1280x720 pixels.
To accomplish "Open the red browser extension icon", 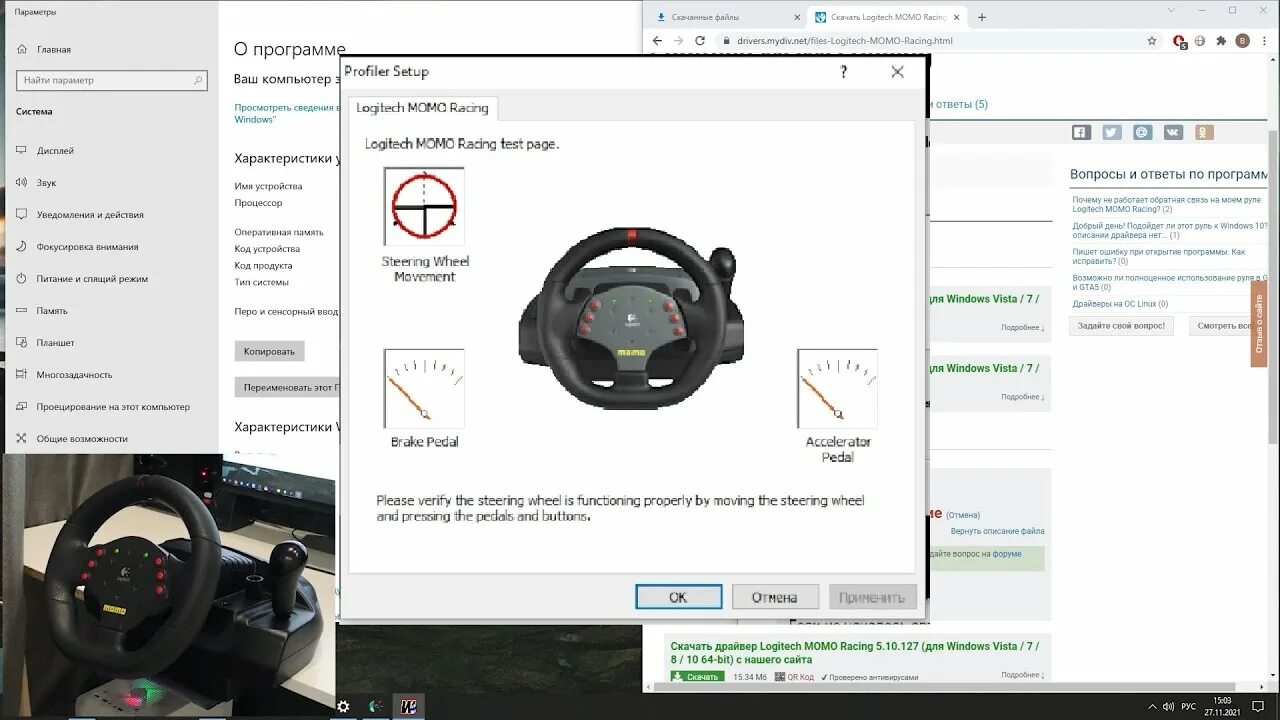I will click(x=1179, y=42).
